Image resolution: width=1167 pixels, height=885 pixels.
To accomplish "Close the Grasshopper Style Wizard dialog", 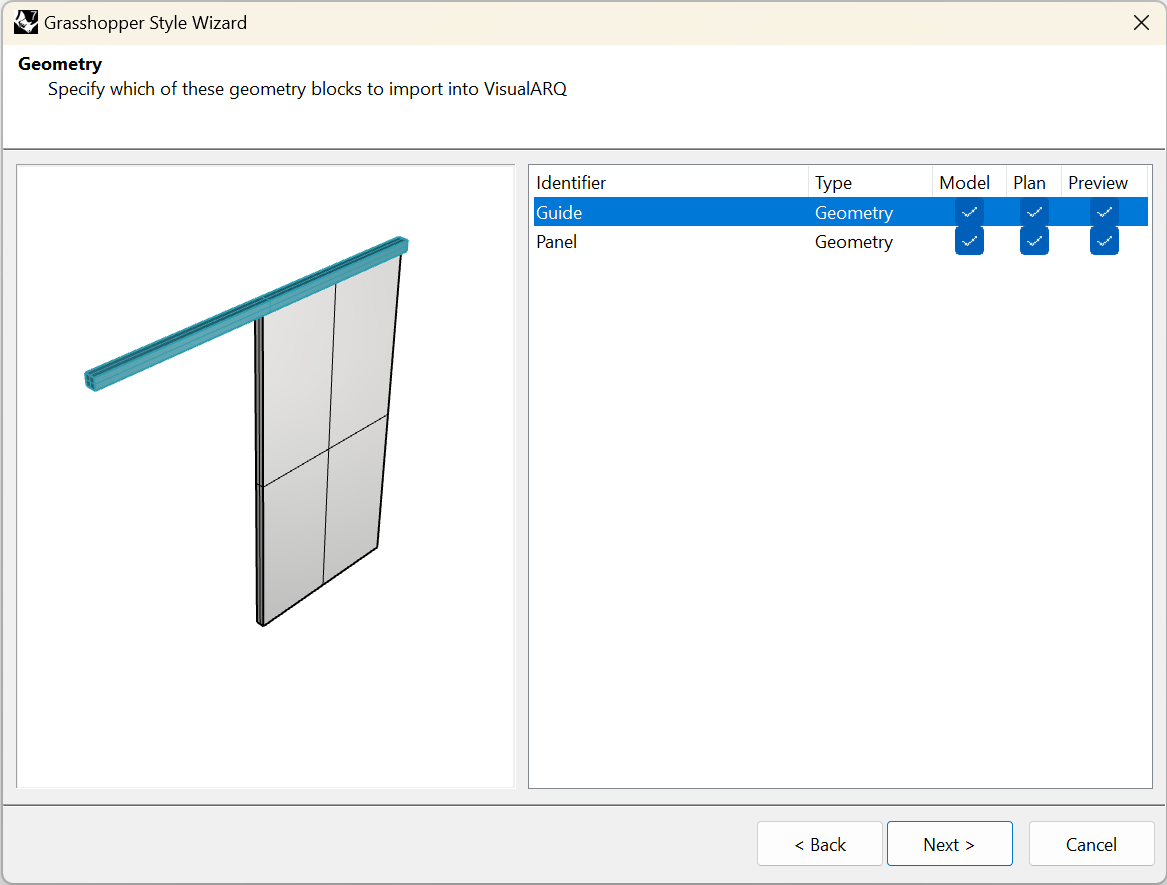I will click(x=1141, y=23).
